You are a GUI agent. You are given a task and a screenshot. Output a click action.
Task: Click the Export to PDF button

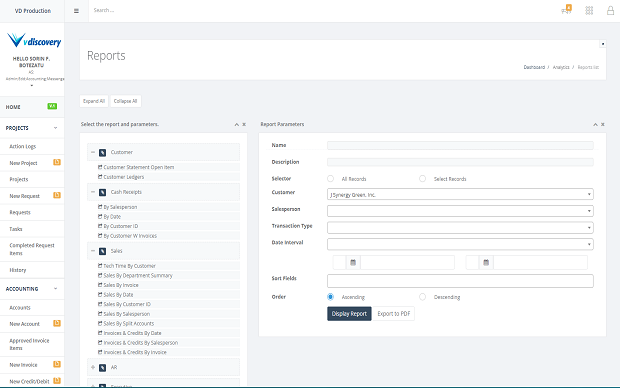tap(394, 314)
